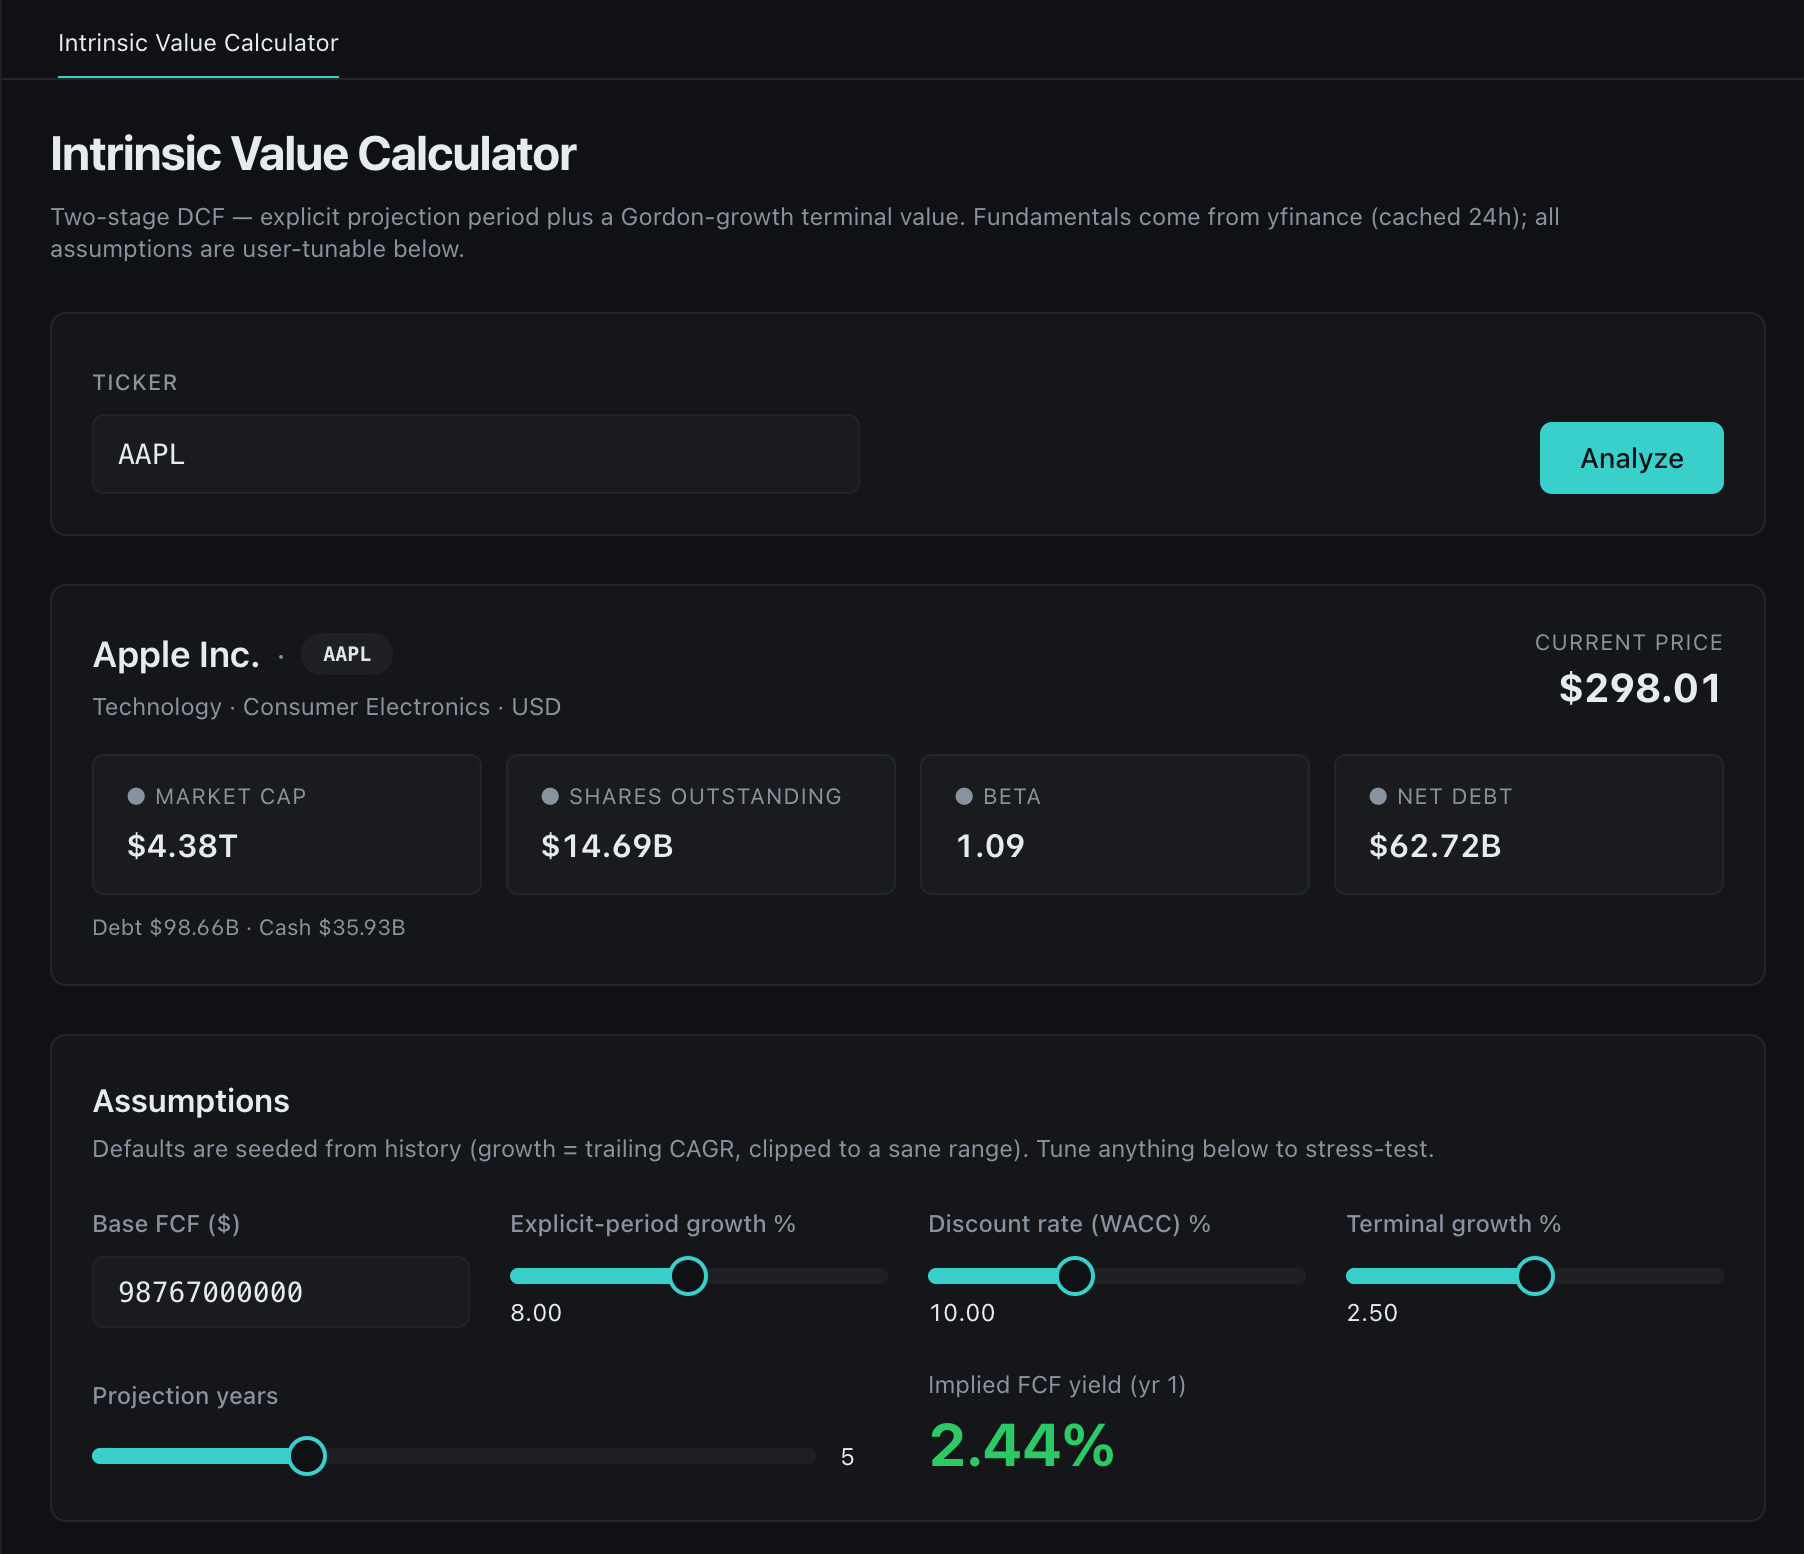This screenshot has width=1804, height=1554.
Task: Select the Market Cap $4.38T card
Action: click(287, 824)
